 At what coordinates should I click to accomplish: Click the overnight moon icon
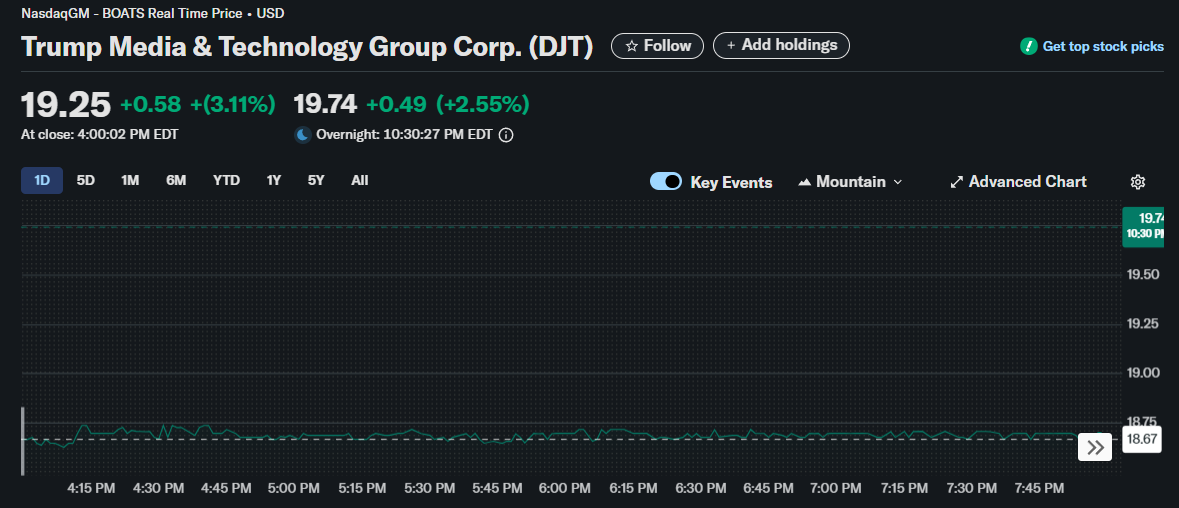tap(302, 135)
